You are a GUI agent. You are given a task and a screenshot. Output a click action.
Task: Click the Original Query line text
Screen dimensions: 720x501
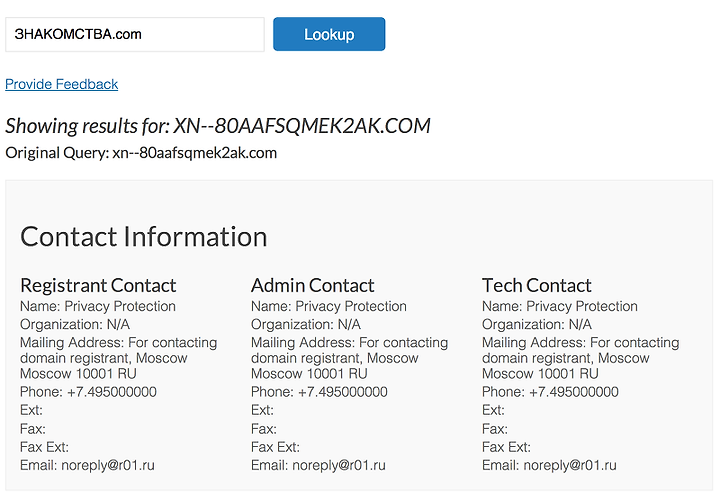[x=141, y=153]
